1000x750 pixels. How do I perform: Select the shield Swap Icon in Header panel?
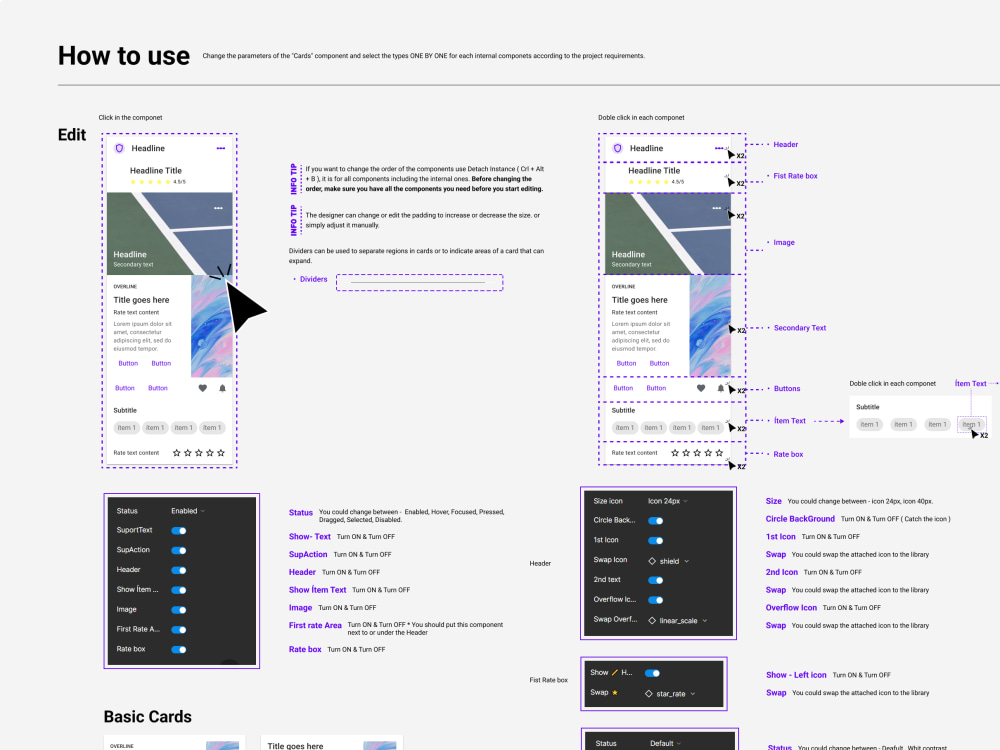[x=669, y=561]
